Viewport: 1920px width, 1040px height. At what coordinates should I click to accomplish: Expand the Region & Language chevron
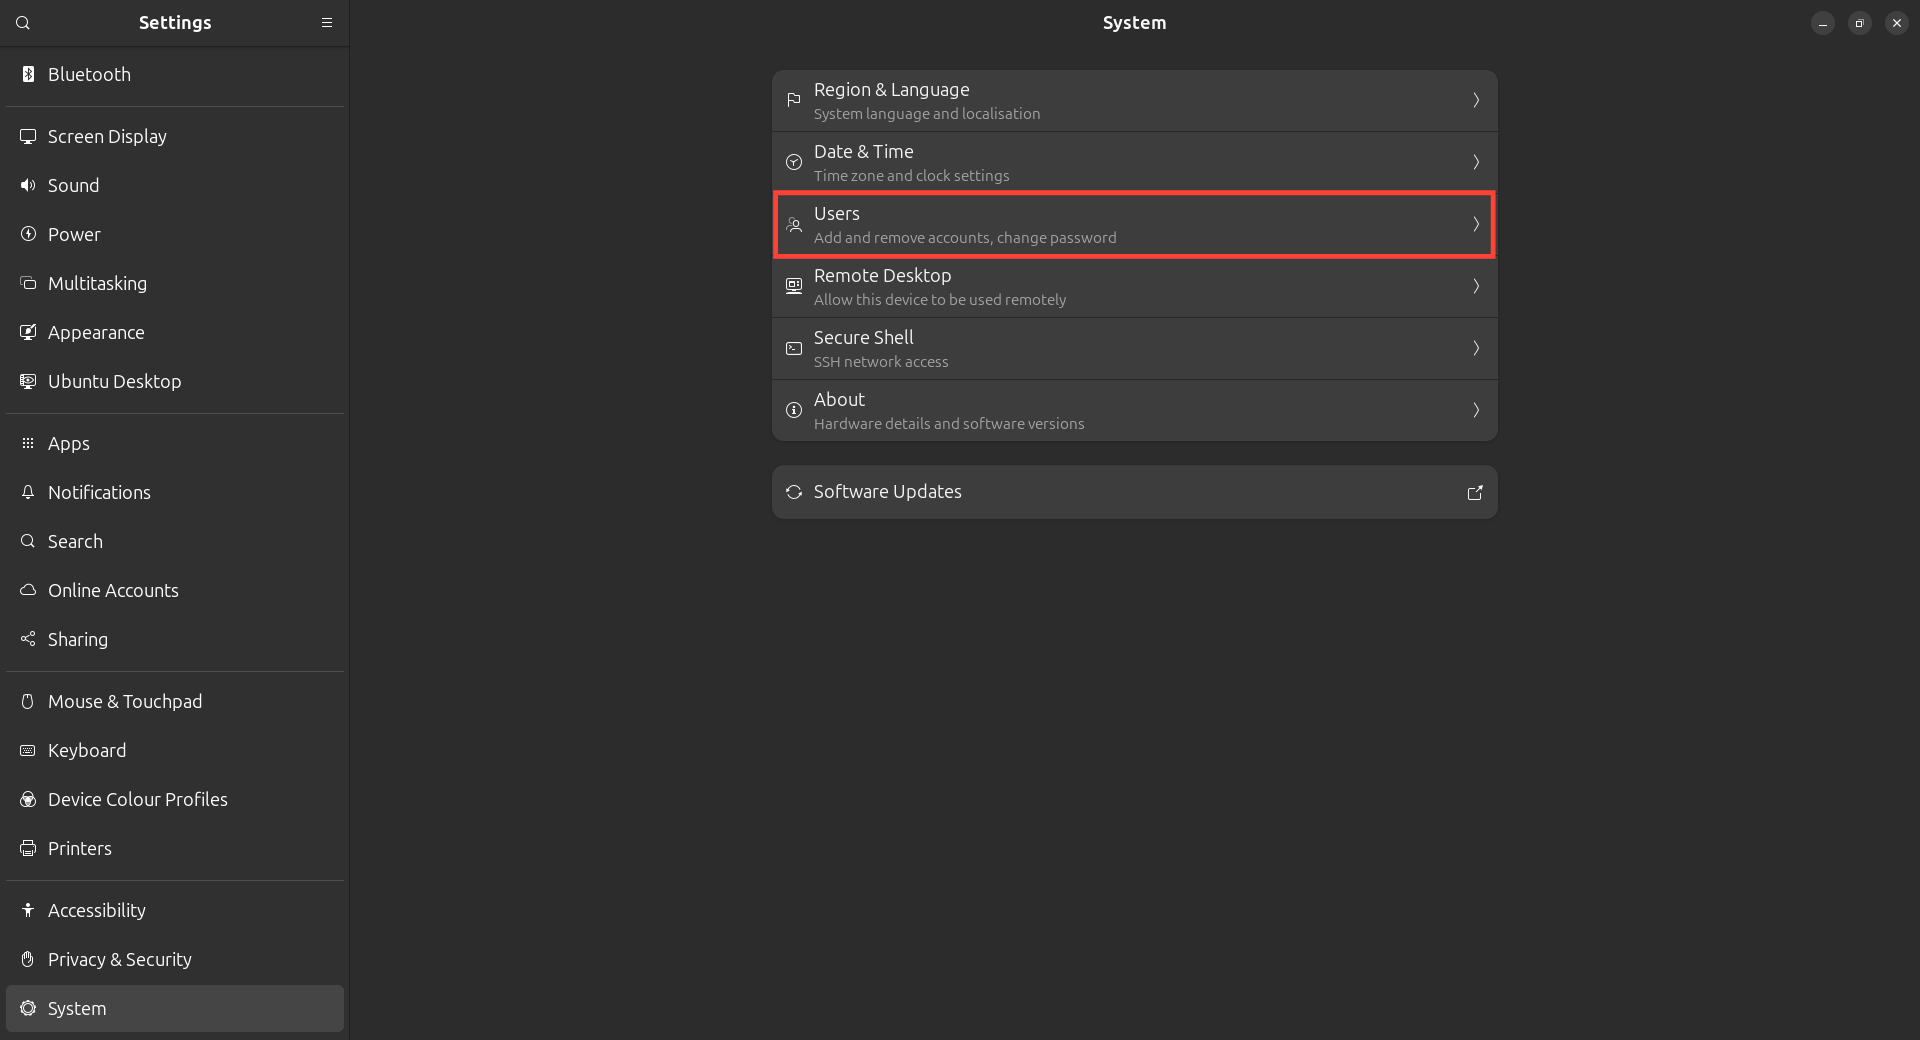click(x=1476, y=100)
